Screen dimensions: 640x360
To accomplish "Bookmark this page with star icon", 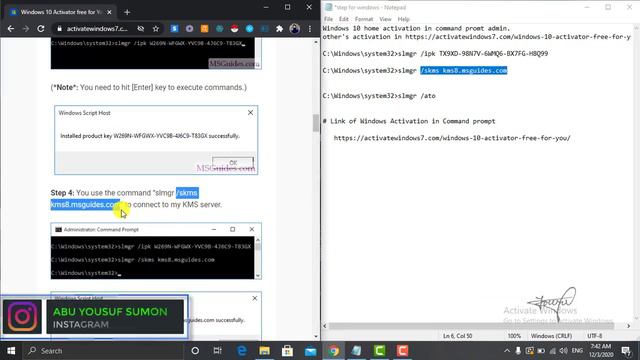I will (156, 29).
